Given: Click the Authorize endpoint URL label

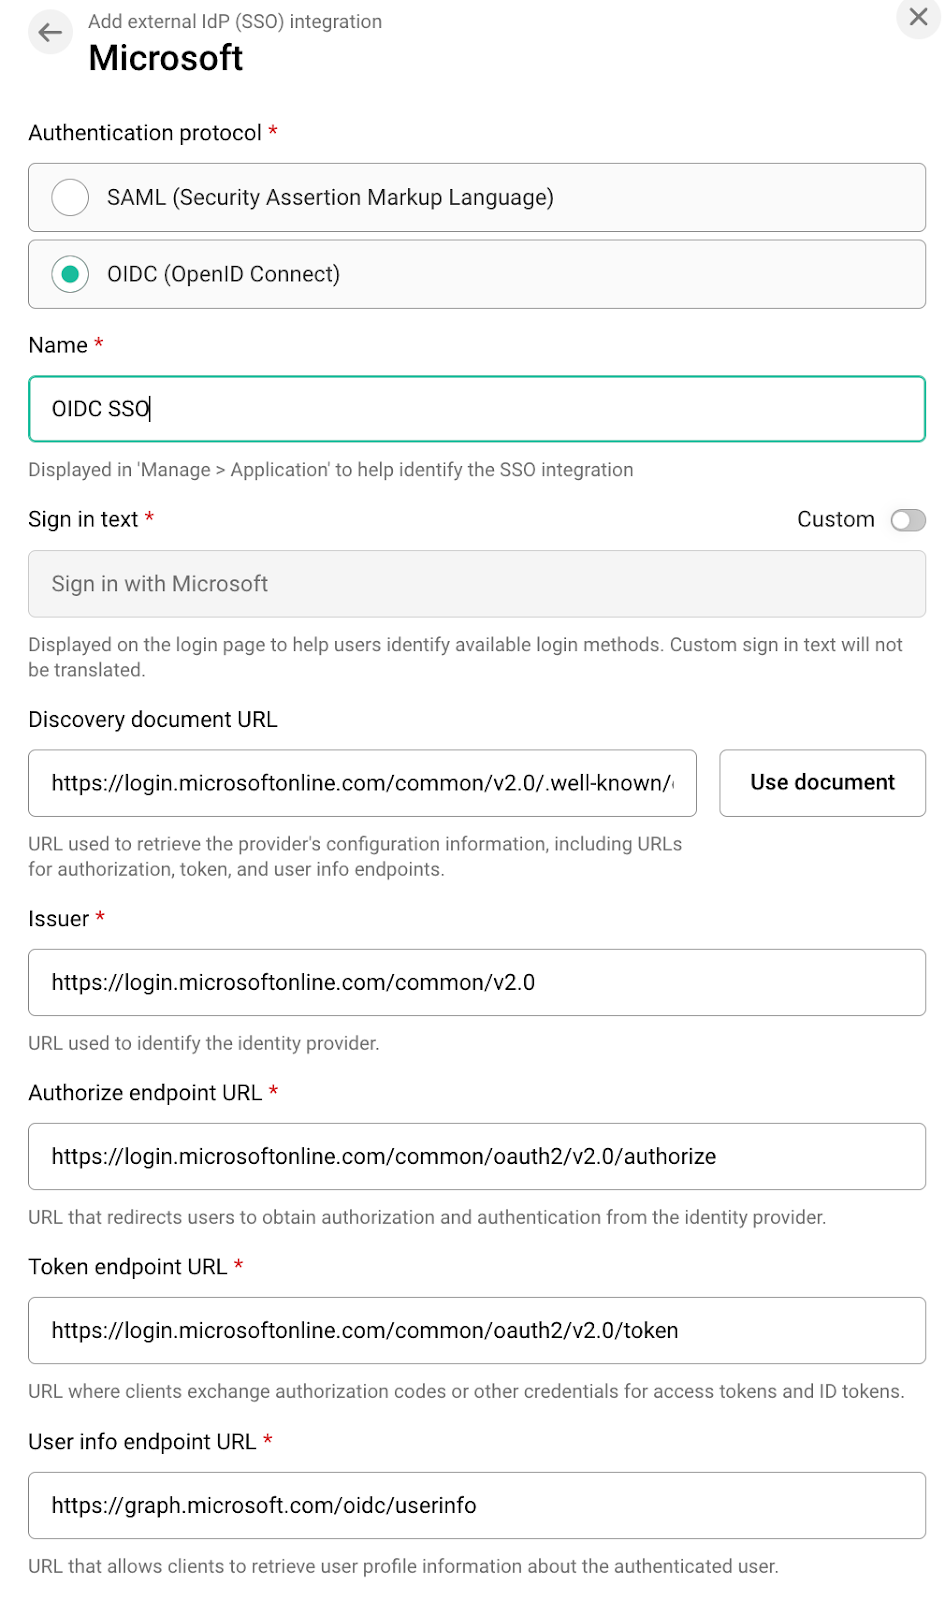Looking at the screenshot, I should [145, 1093].
